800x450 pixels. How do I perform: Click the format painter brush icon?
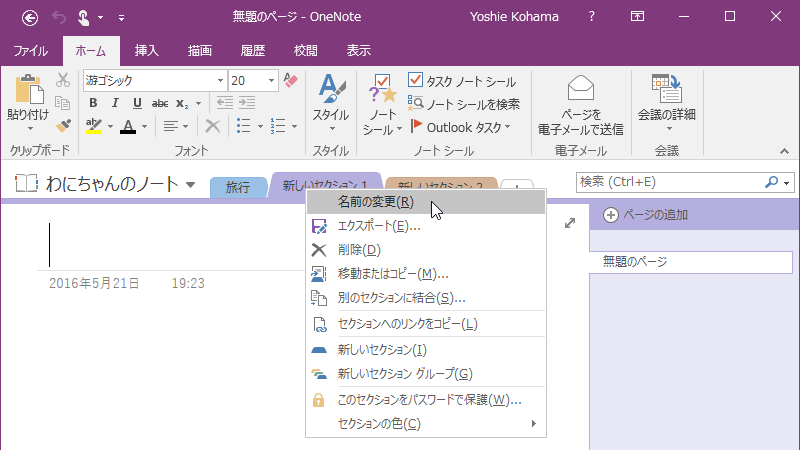[63, 126]
